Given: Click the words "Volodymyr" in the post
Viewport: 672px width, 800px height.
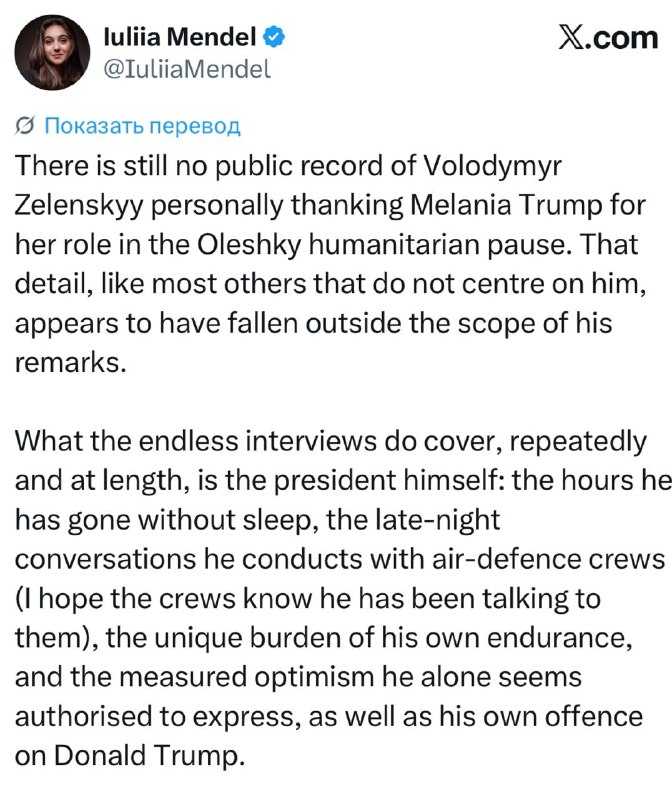Looking at the screenshot, I should (492, 166).
